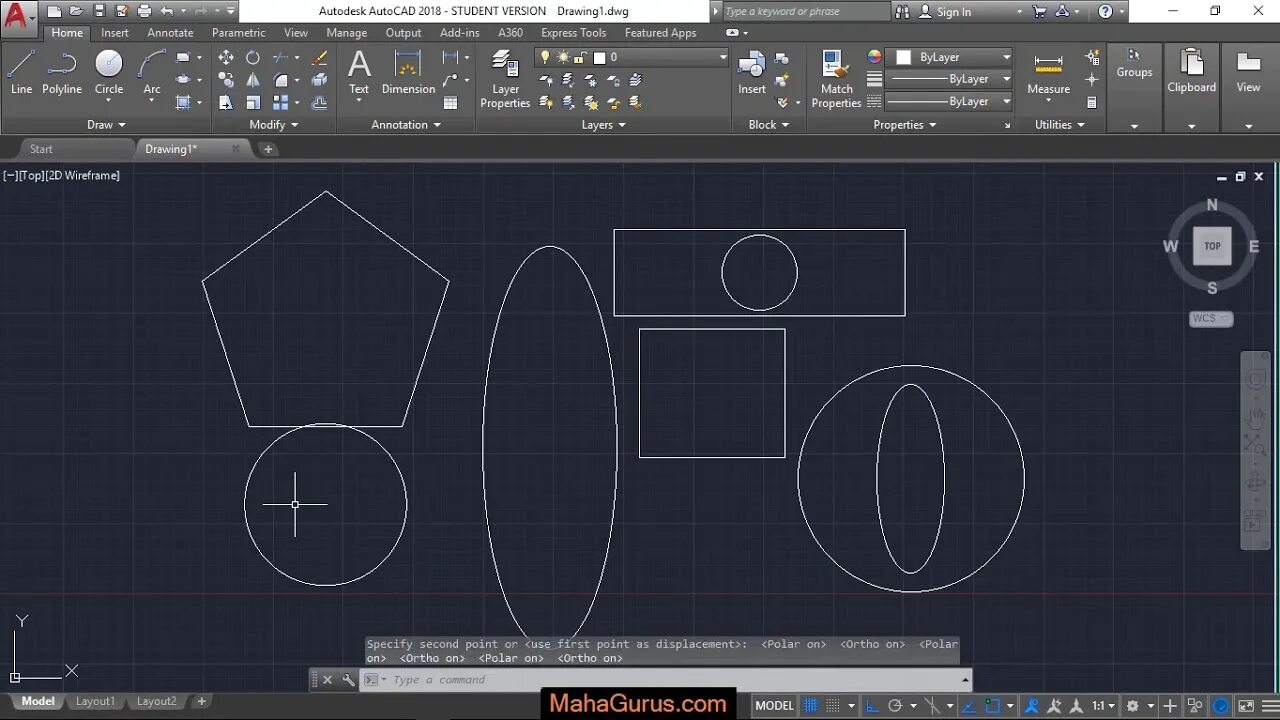Click the ViewCube TOP face
1280x720 pixels.
[1212, 246]
